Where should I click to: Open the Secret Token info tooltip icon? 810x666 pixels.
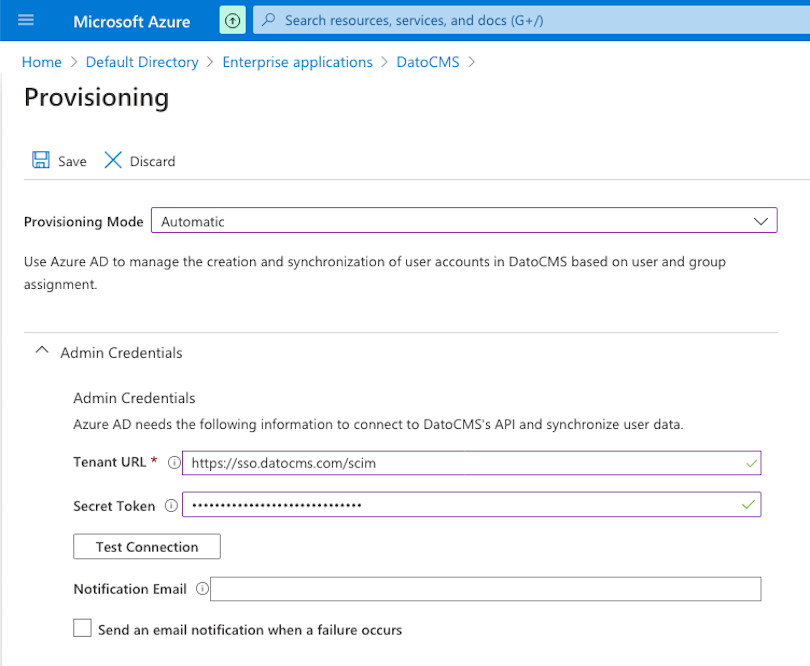pos(172,505)
